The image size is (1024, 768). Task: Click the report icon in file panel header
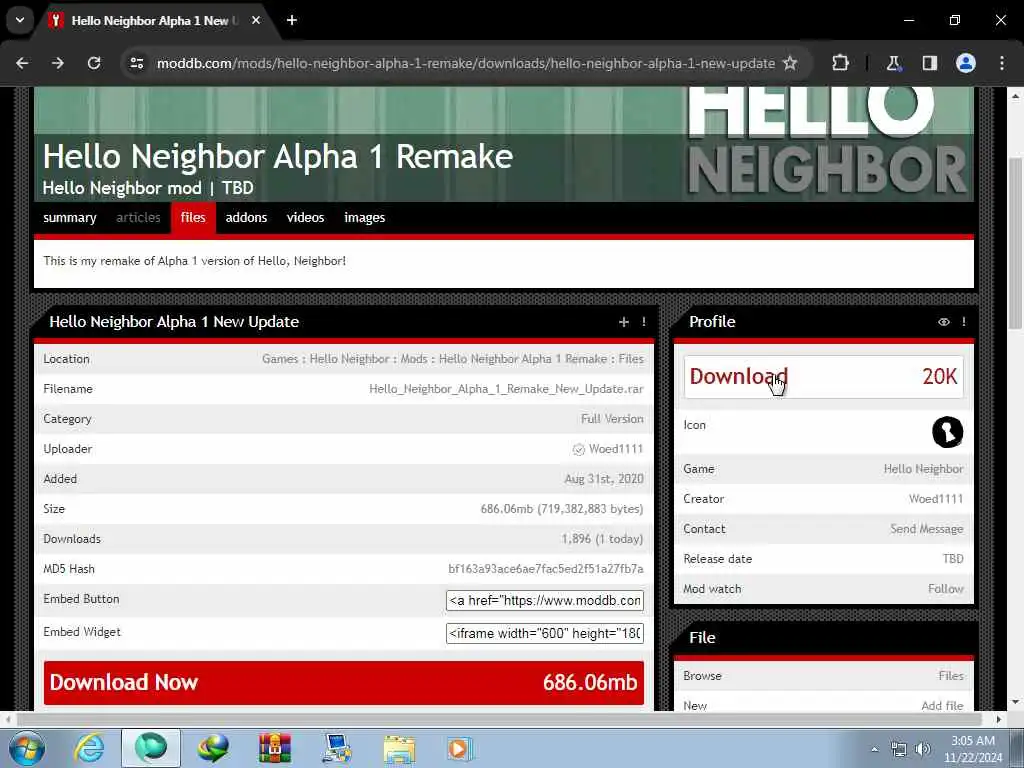tap(644, 322)
